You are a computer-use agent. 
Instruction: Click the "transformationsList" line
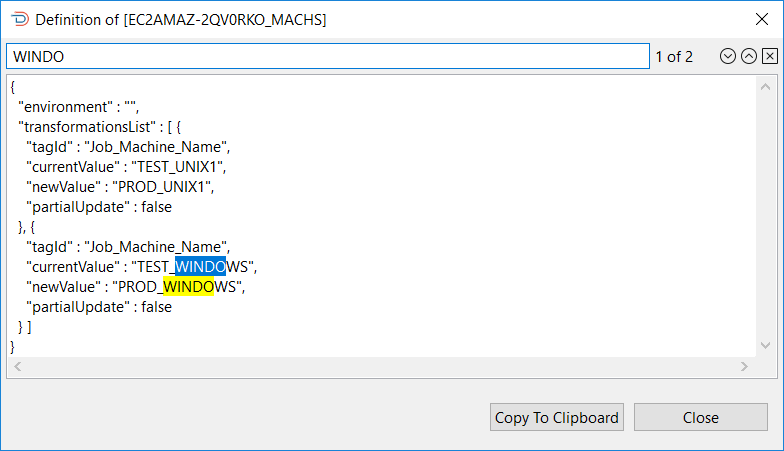click(100, 127)
